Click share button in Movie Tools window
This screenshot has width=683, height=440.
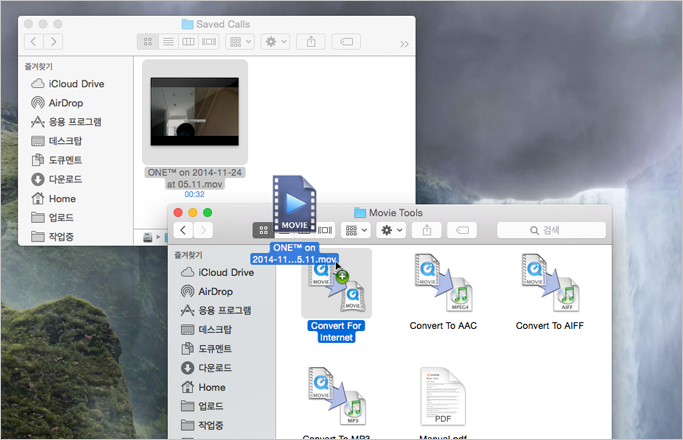427,230
